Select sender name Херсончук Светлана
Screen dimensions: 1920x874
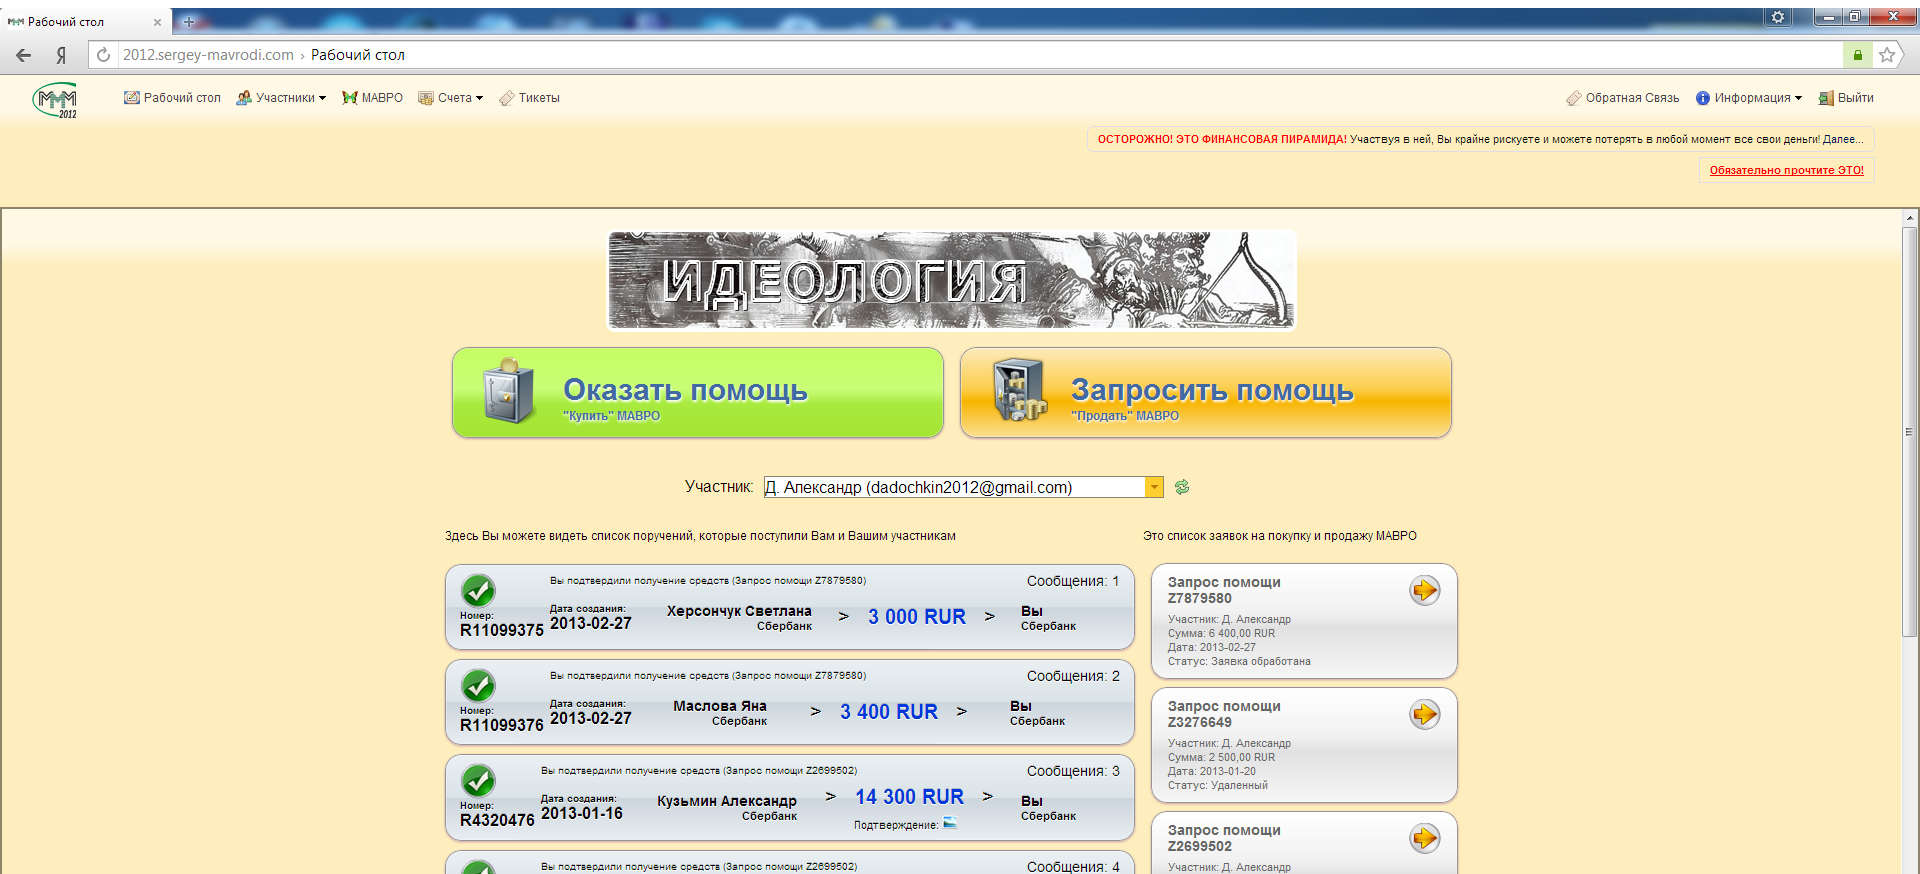[x=739, y=611]
